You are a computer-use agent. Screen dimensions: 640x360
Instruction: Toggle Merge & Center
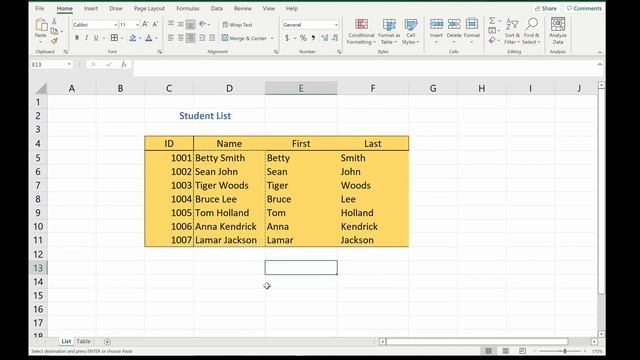tap(244, 38)
